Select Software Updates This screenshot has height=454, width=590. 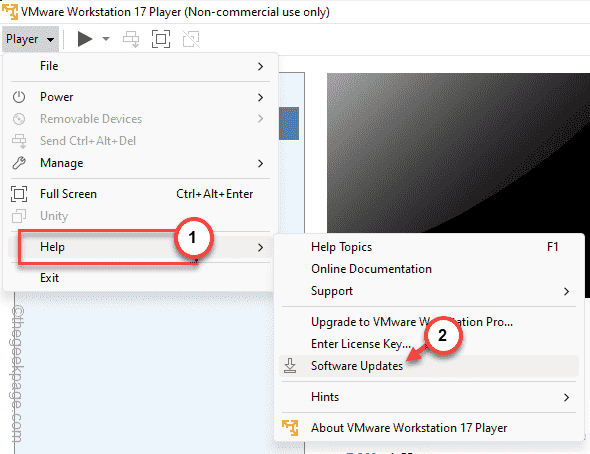(429, 366)
